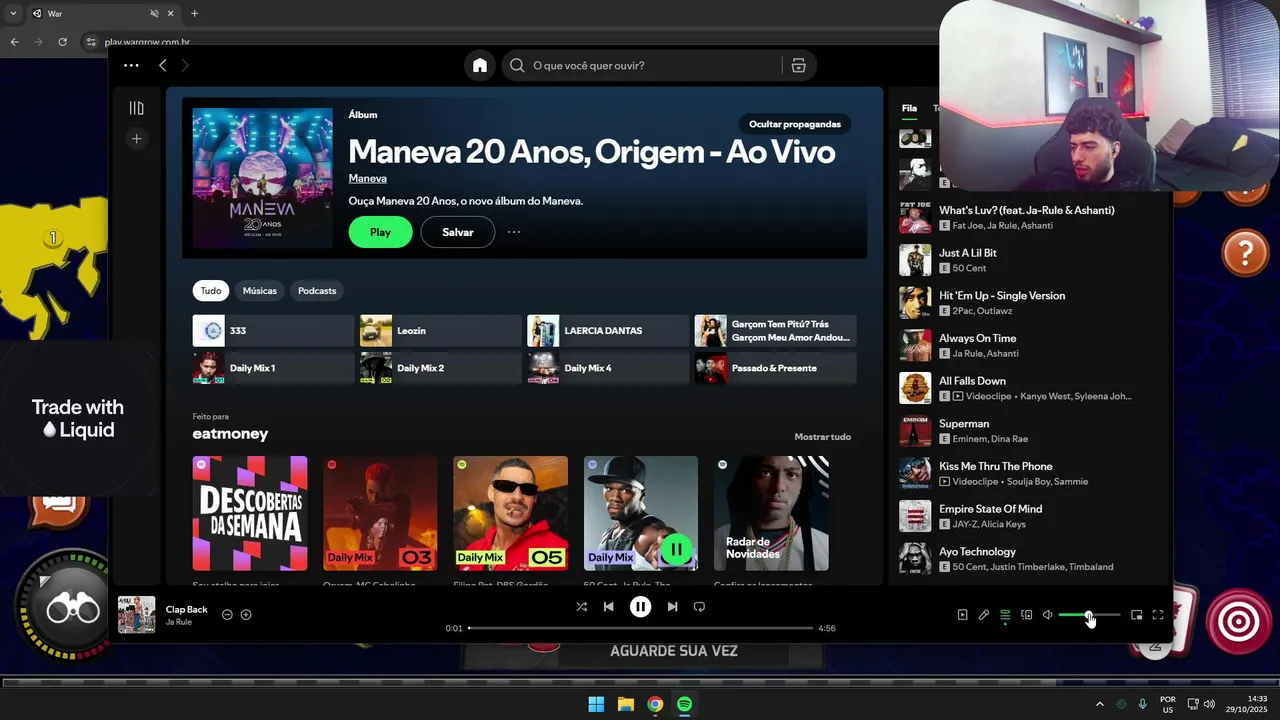Remove Clap Back with the minus icon
This screenshot has height=720, width=1280.
click(x=227, y=614)
